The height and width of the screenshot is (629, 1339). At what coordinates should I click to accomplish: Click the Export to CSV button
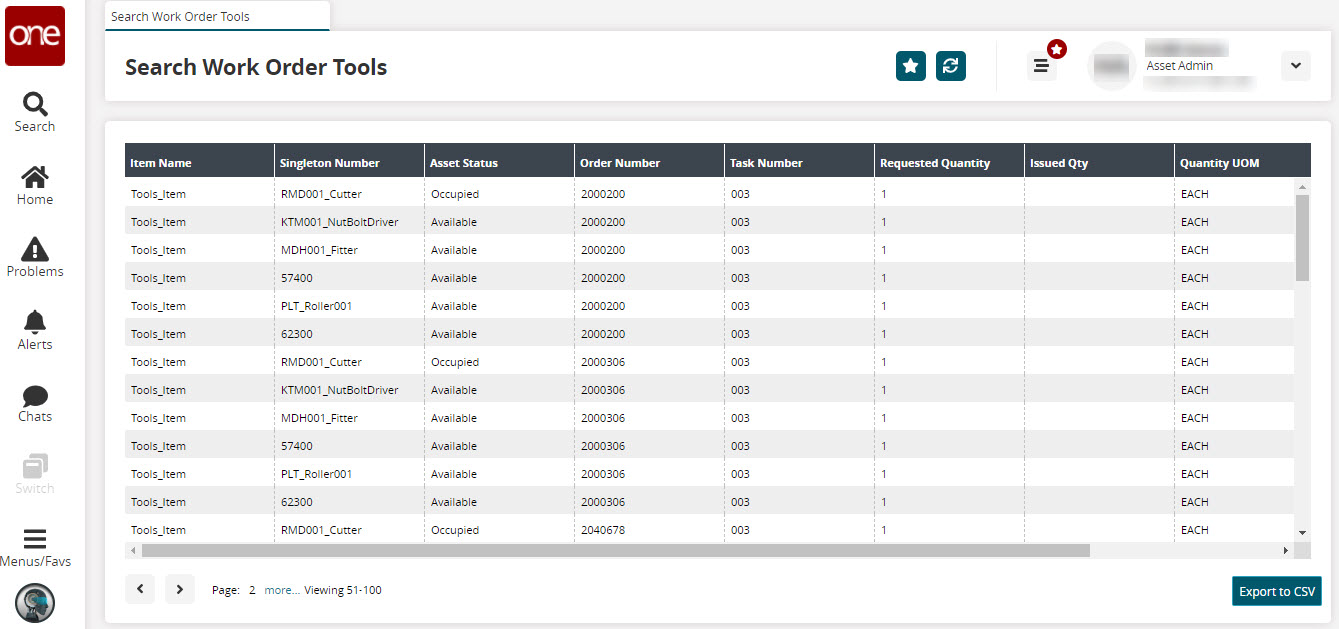[x=1276, y=591]
